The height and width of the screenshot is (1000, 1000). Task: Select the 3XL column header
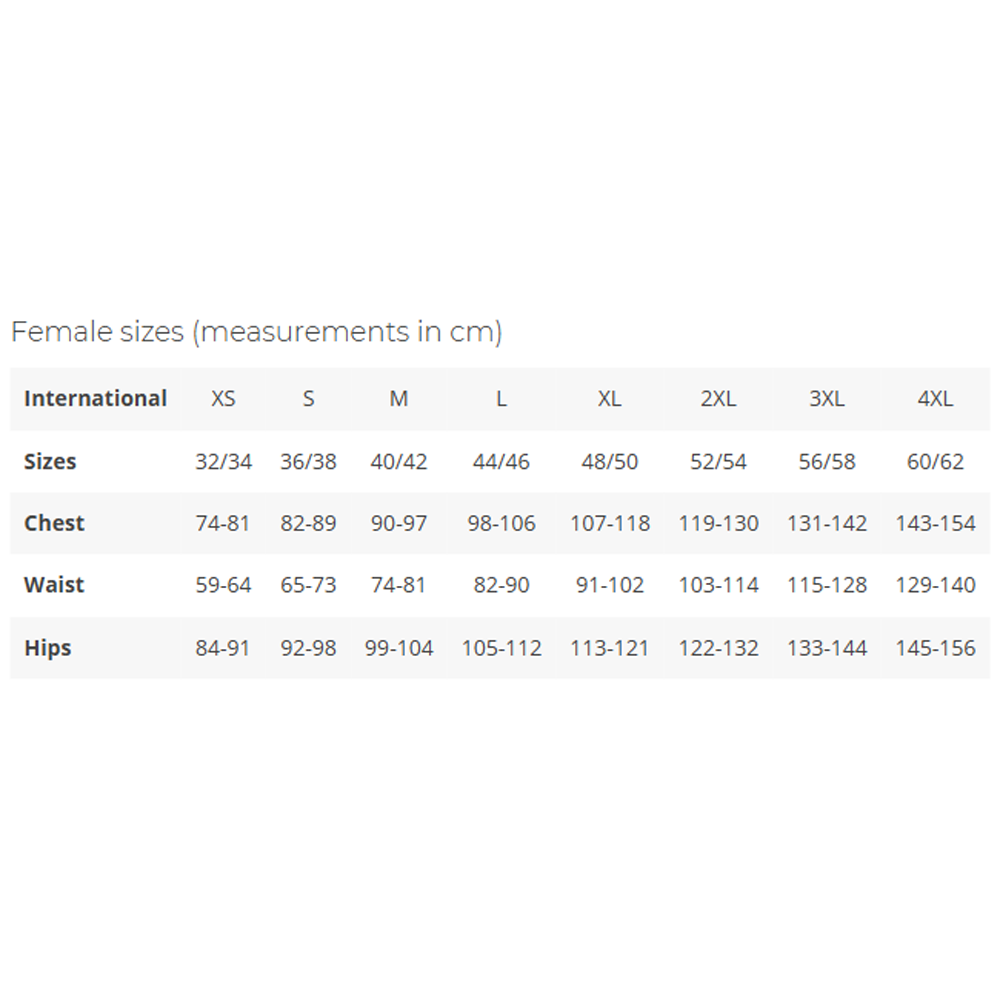click(x=827, y=399)
